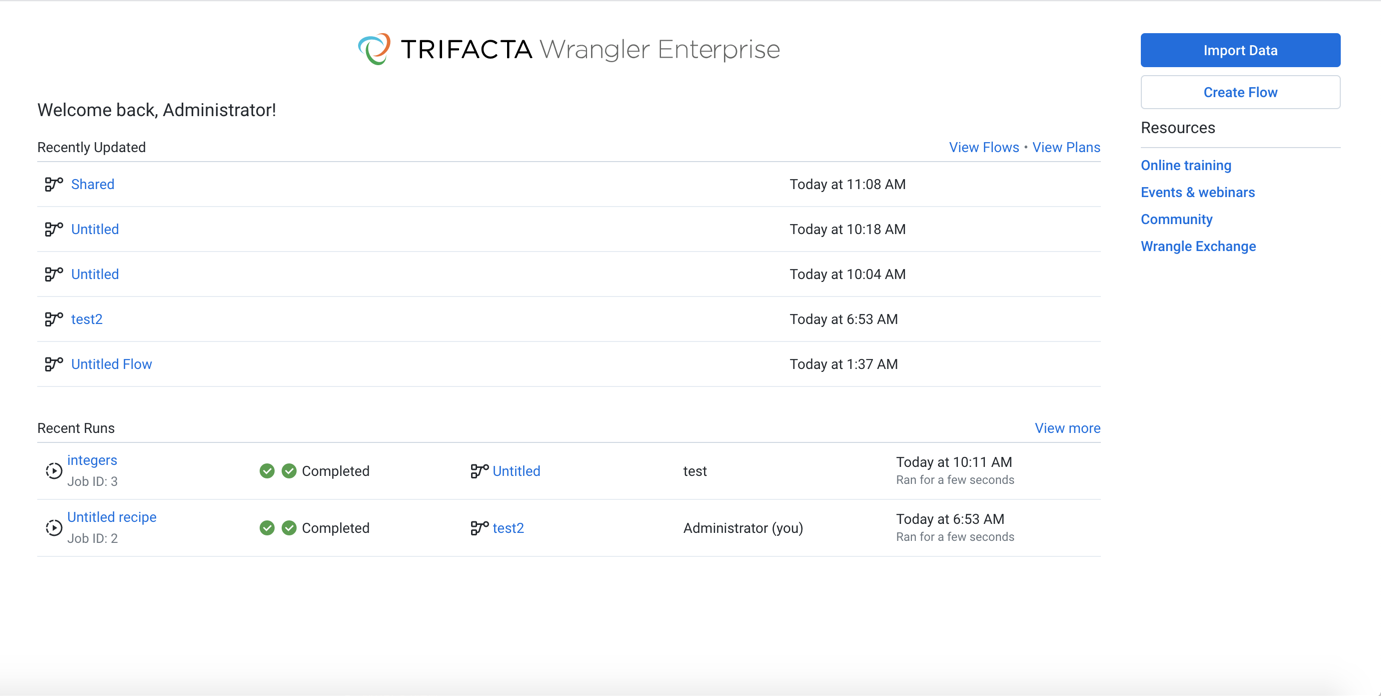Click the 'Today at 10:04 AM' timestamp
Screen dimensions: 1381x696
[848, 274]
